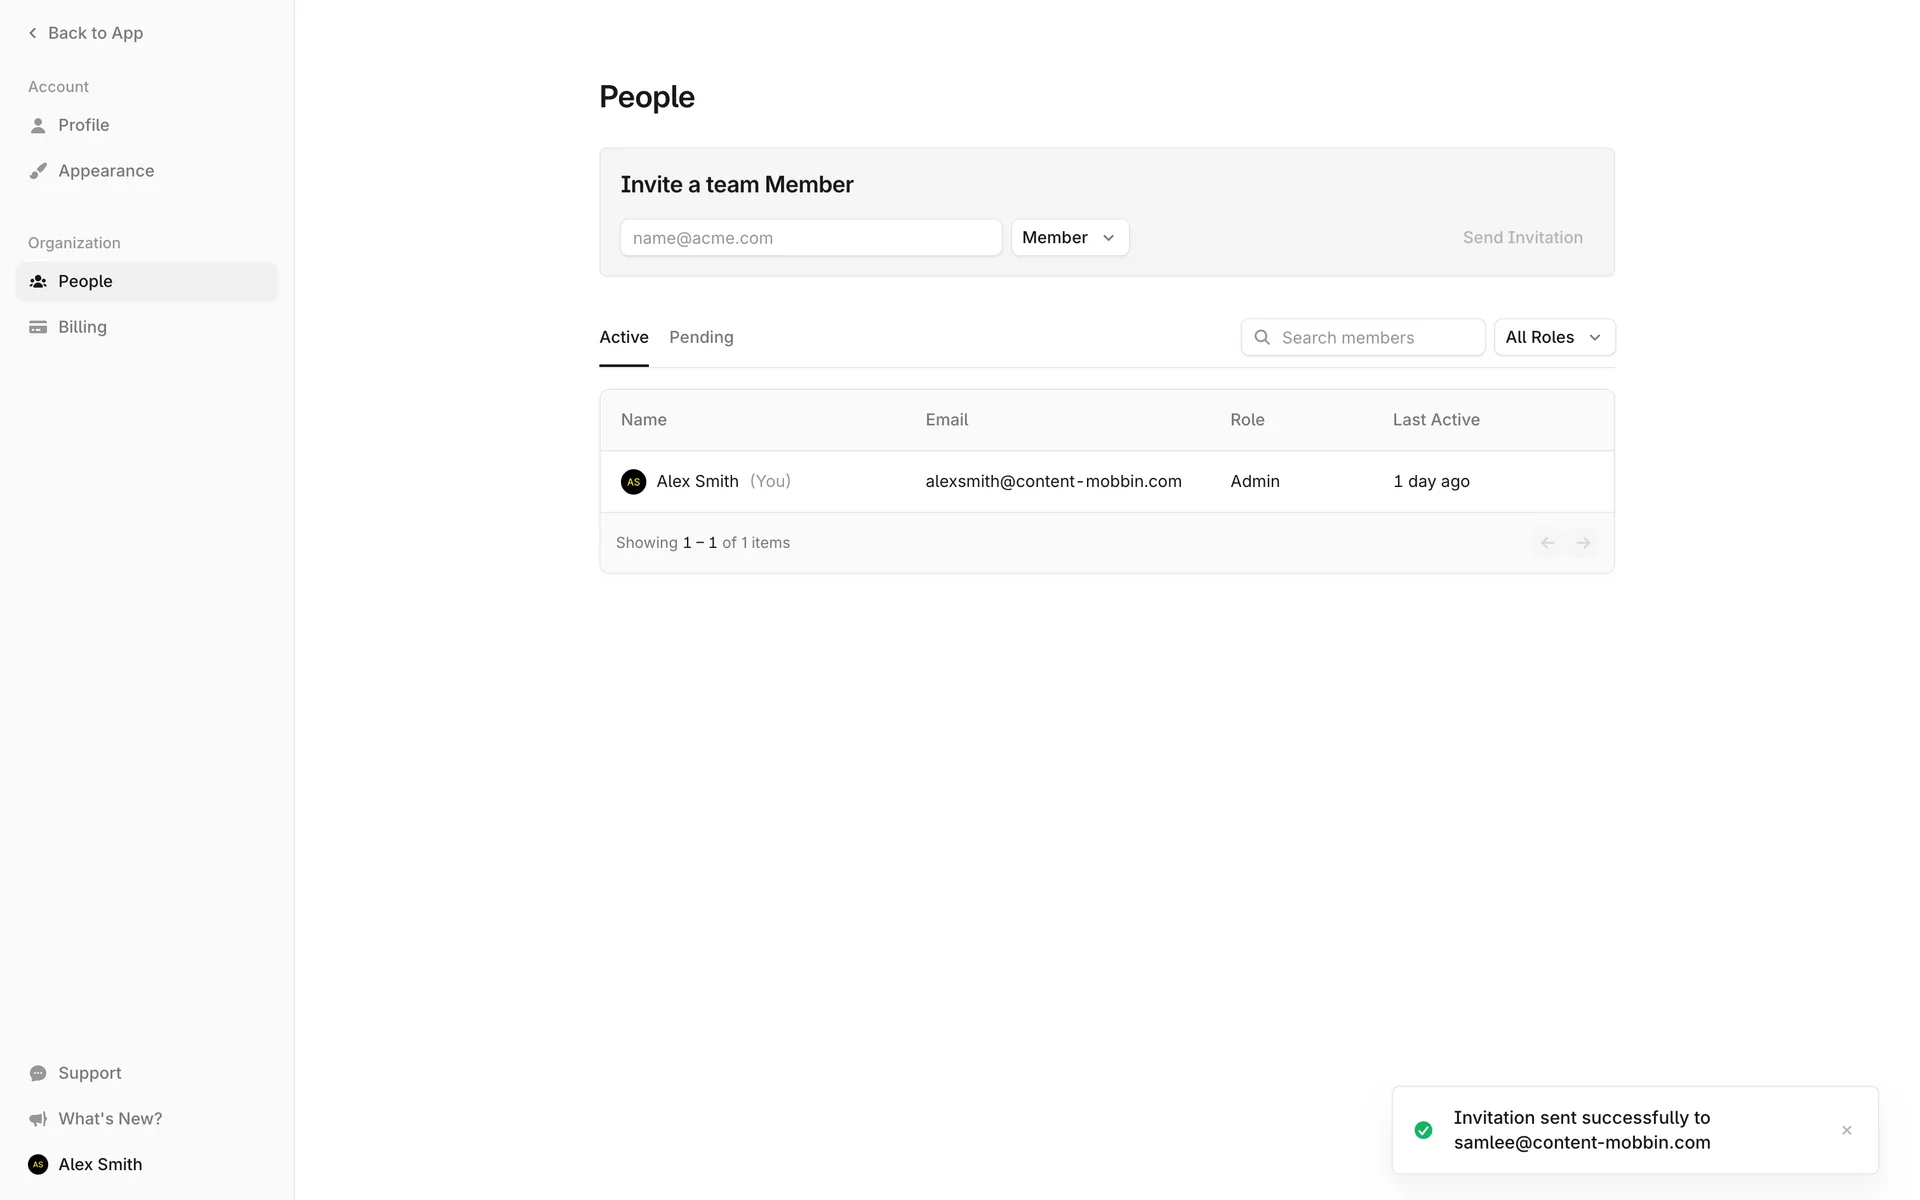This screenshot has width=1920, height=1200.
Task: Open Support chat bubble icon
Action: [x=38, y=1073]
